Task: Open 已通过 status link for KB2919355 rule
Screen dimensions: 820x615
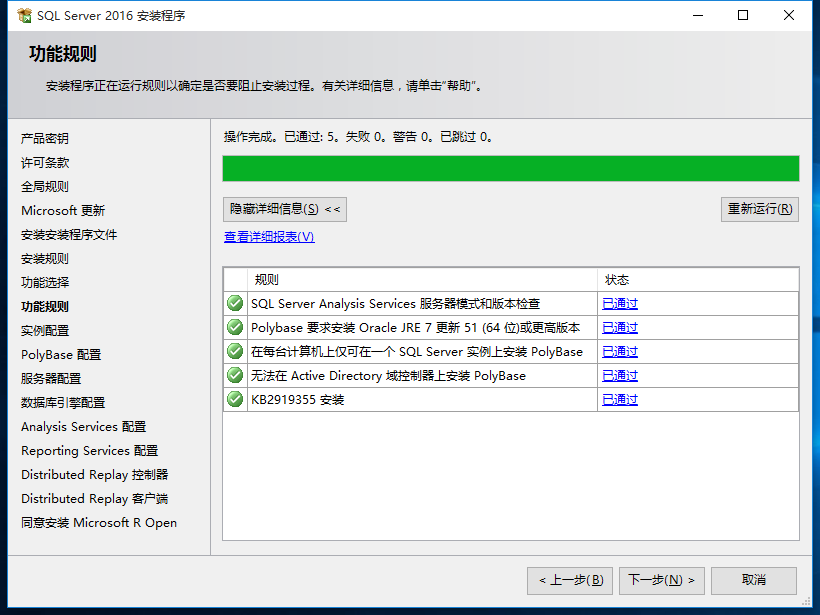Action: click(620, 400)
